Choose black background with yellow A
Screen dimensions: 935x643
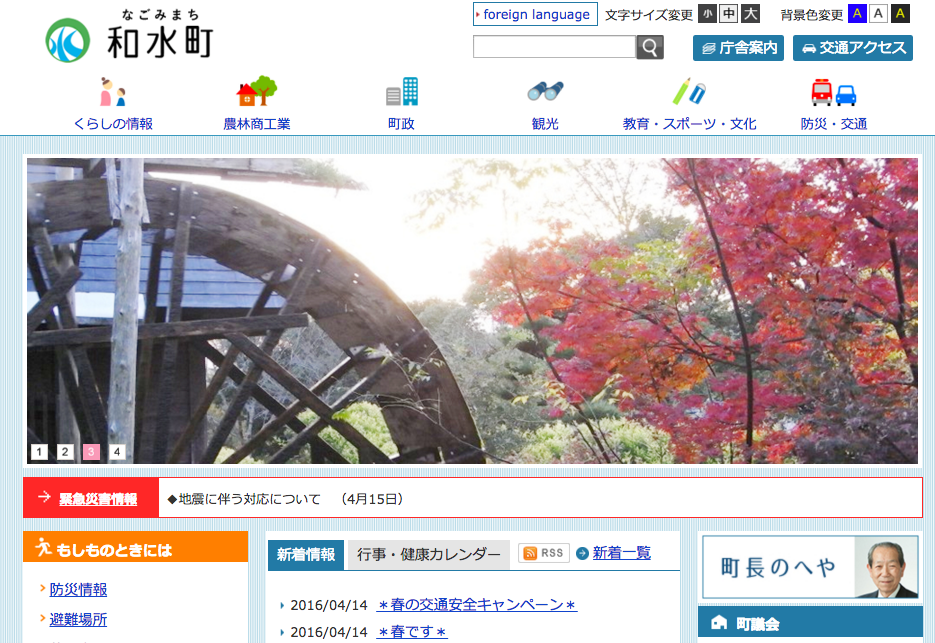(x=900, y=13)
